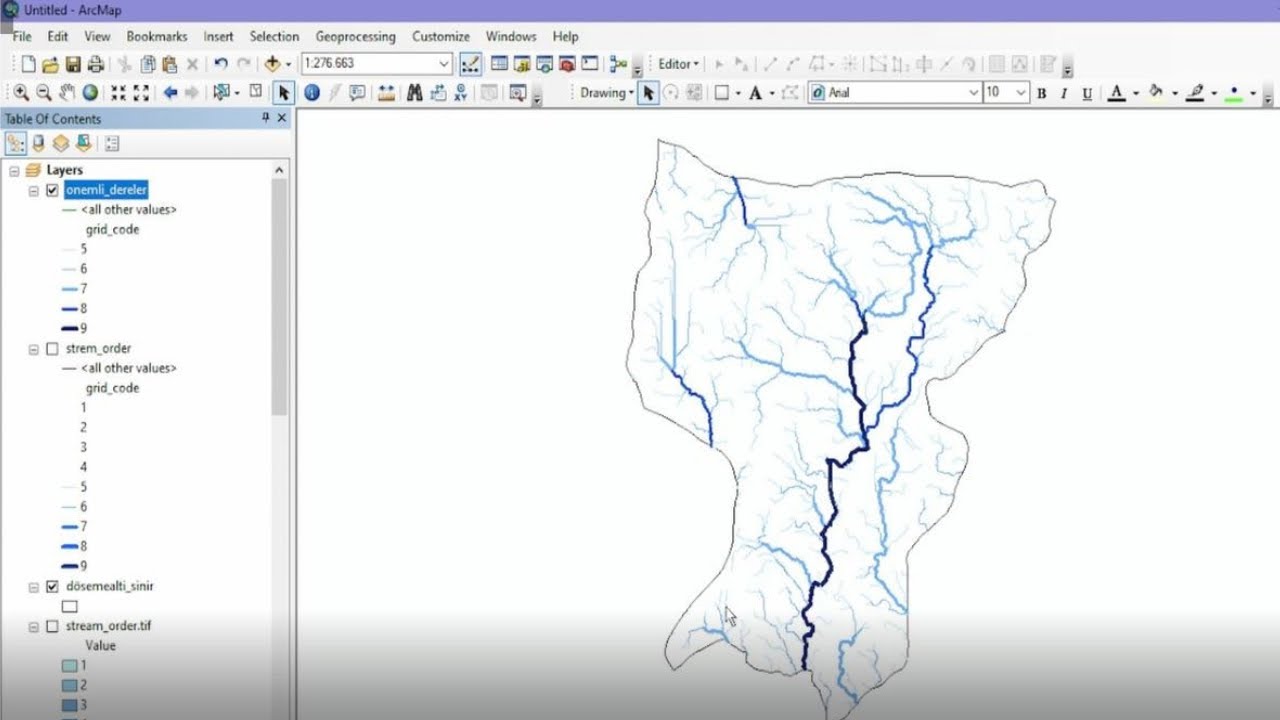1280x720 pixels.
Task: Save the map document
Action: 73,64
